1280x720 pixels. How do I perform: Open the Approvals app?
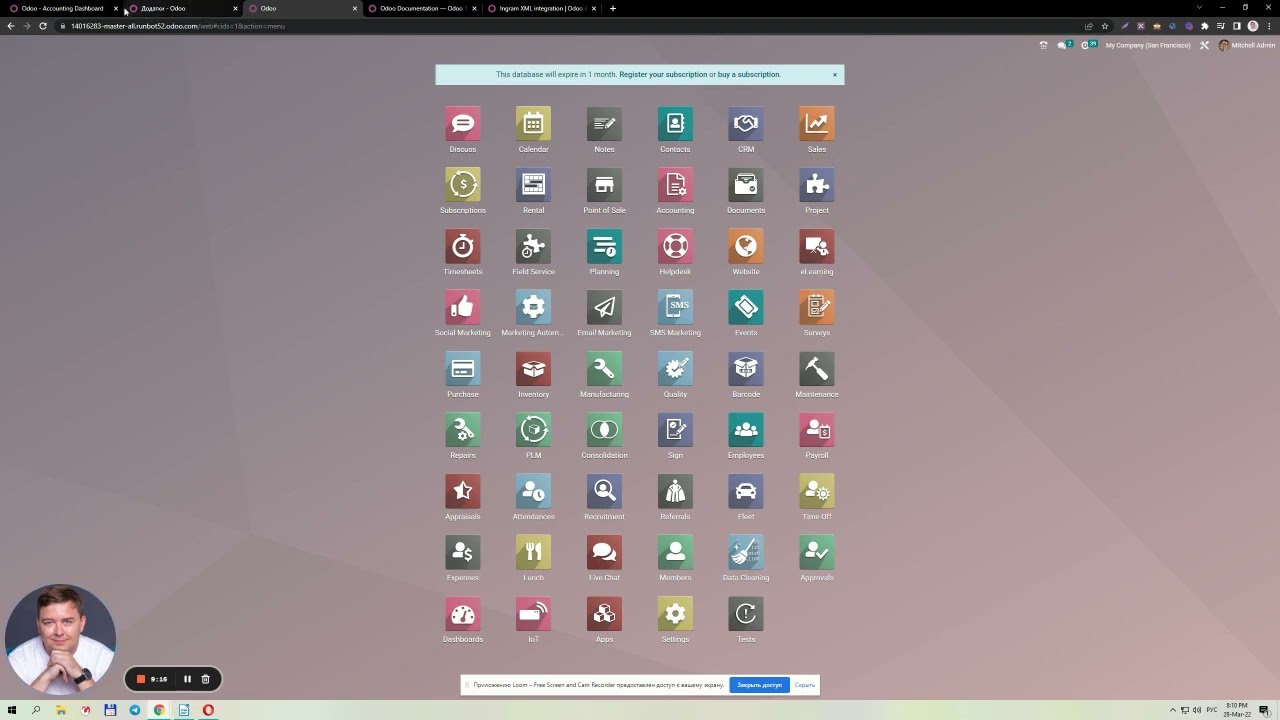(x=817, y=552)
